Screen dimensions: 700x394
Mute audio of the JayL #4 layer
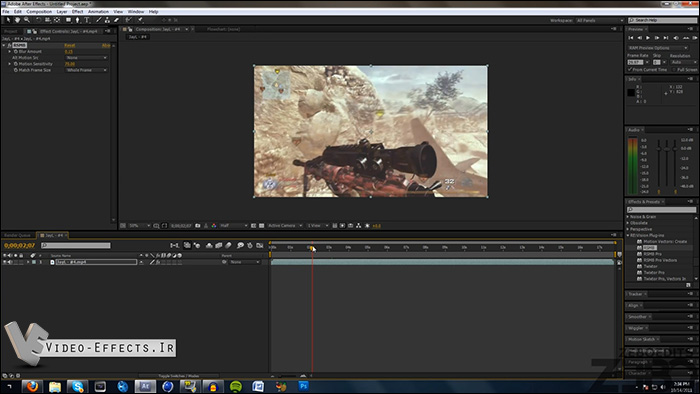point(10,262)
